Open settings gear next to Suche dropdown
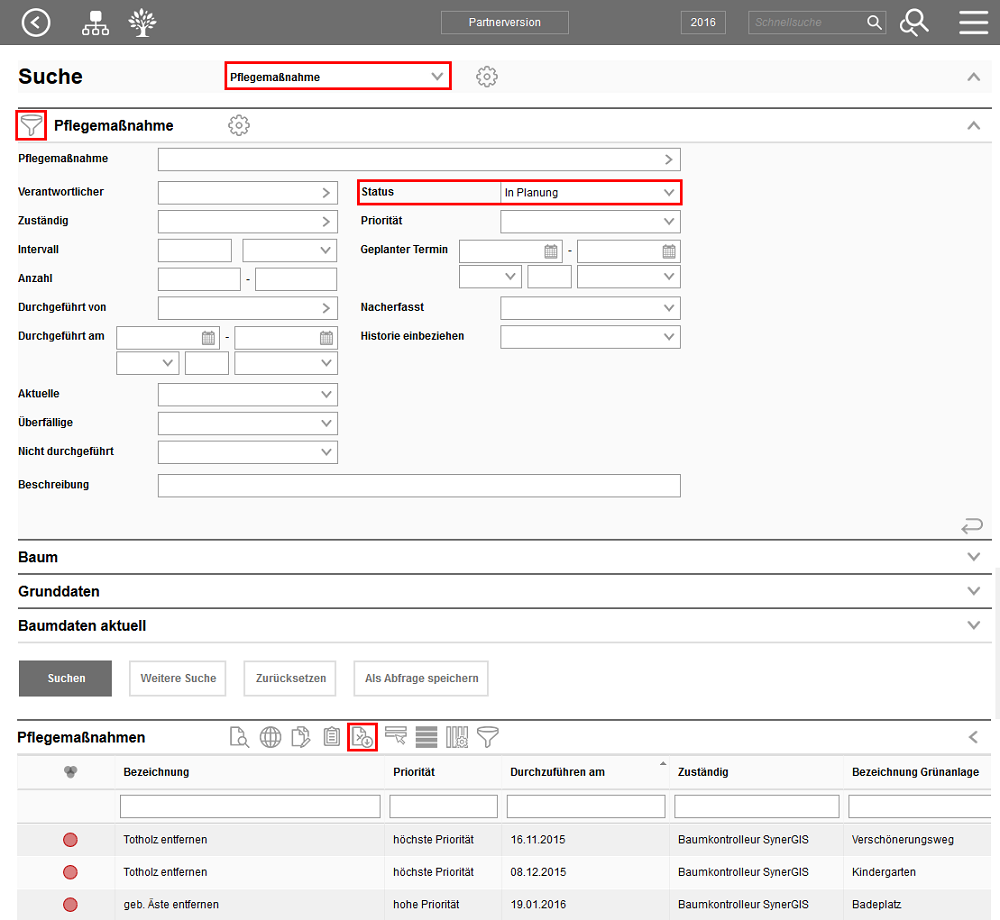 pos(487,77)
